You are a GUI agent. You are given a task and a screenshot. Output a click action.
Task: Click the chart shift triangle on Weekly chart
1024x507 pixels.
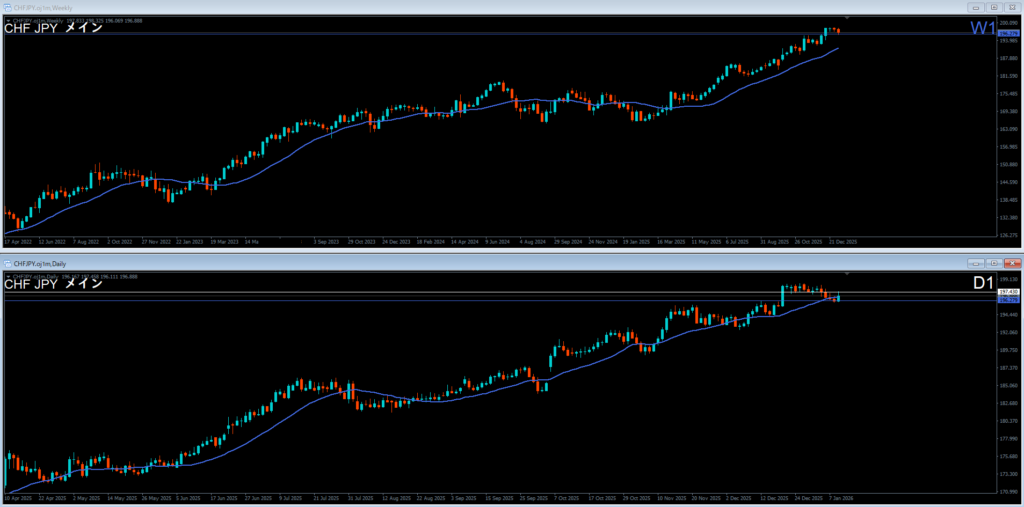click(x=847, y=18)
